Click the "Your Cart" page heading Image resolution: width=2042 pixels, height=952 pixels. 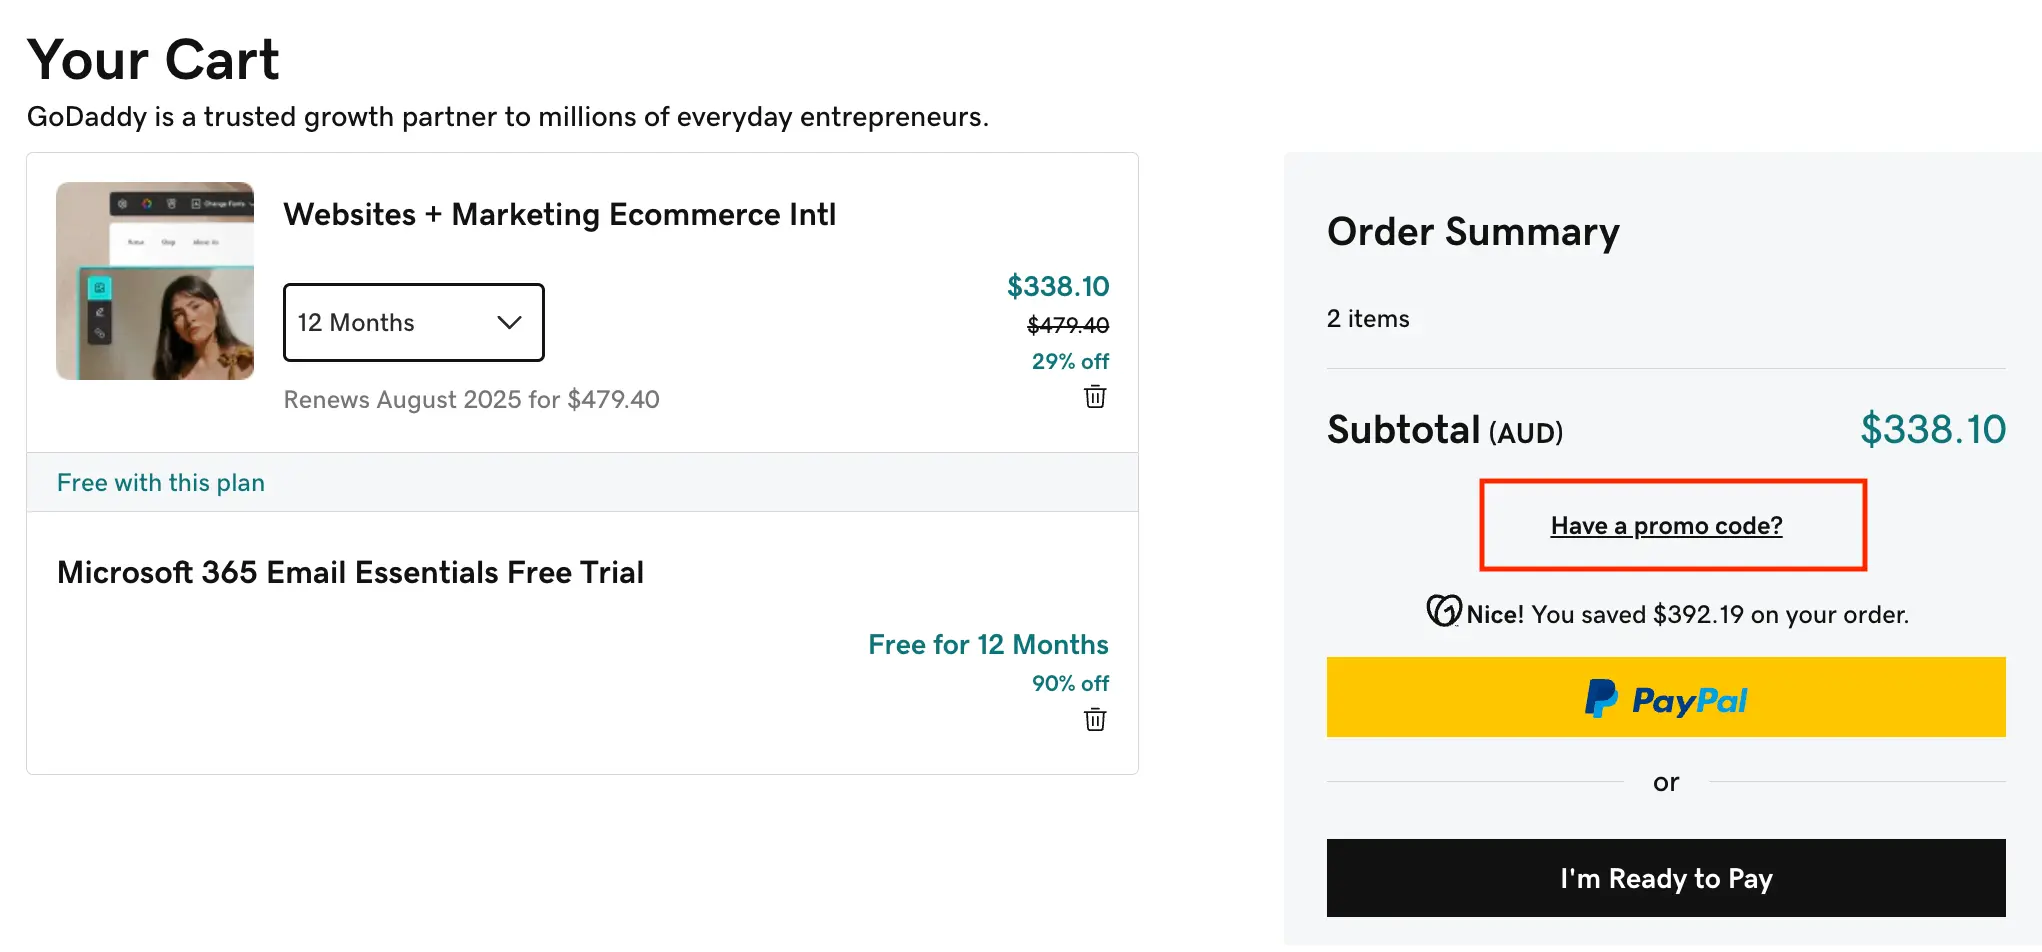tap(153, 60)
